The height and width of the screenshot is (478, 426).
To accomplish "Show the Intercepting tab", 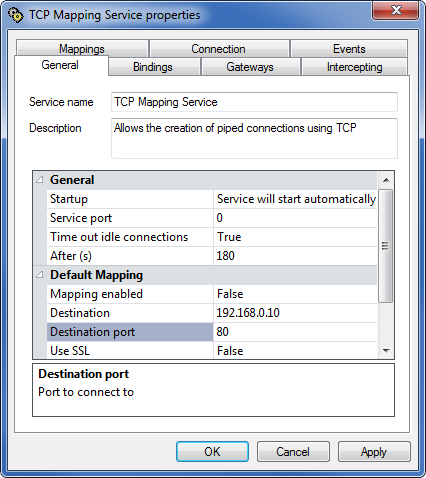I will click(354, 67).
